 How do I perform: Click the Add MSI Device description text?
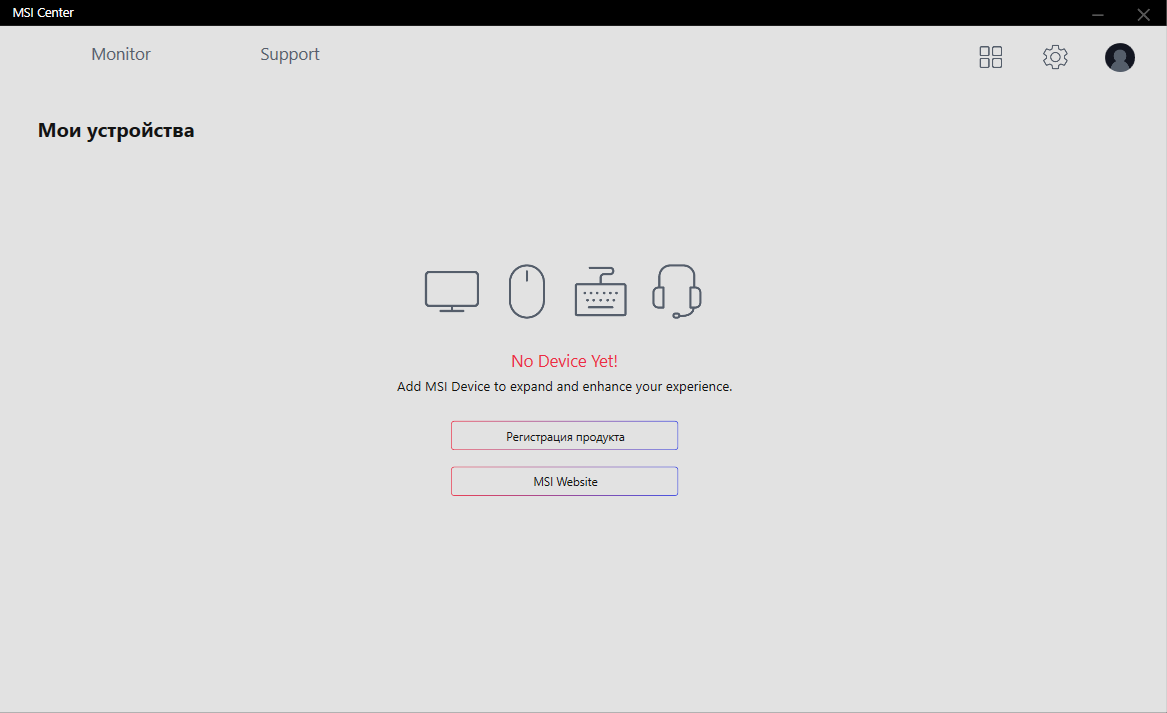click(x=564, y=386)
